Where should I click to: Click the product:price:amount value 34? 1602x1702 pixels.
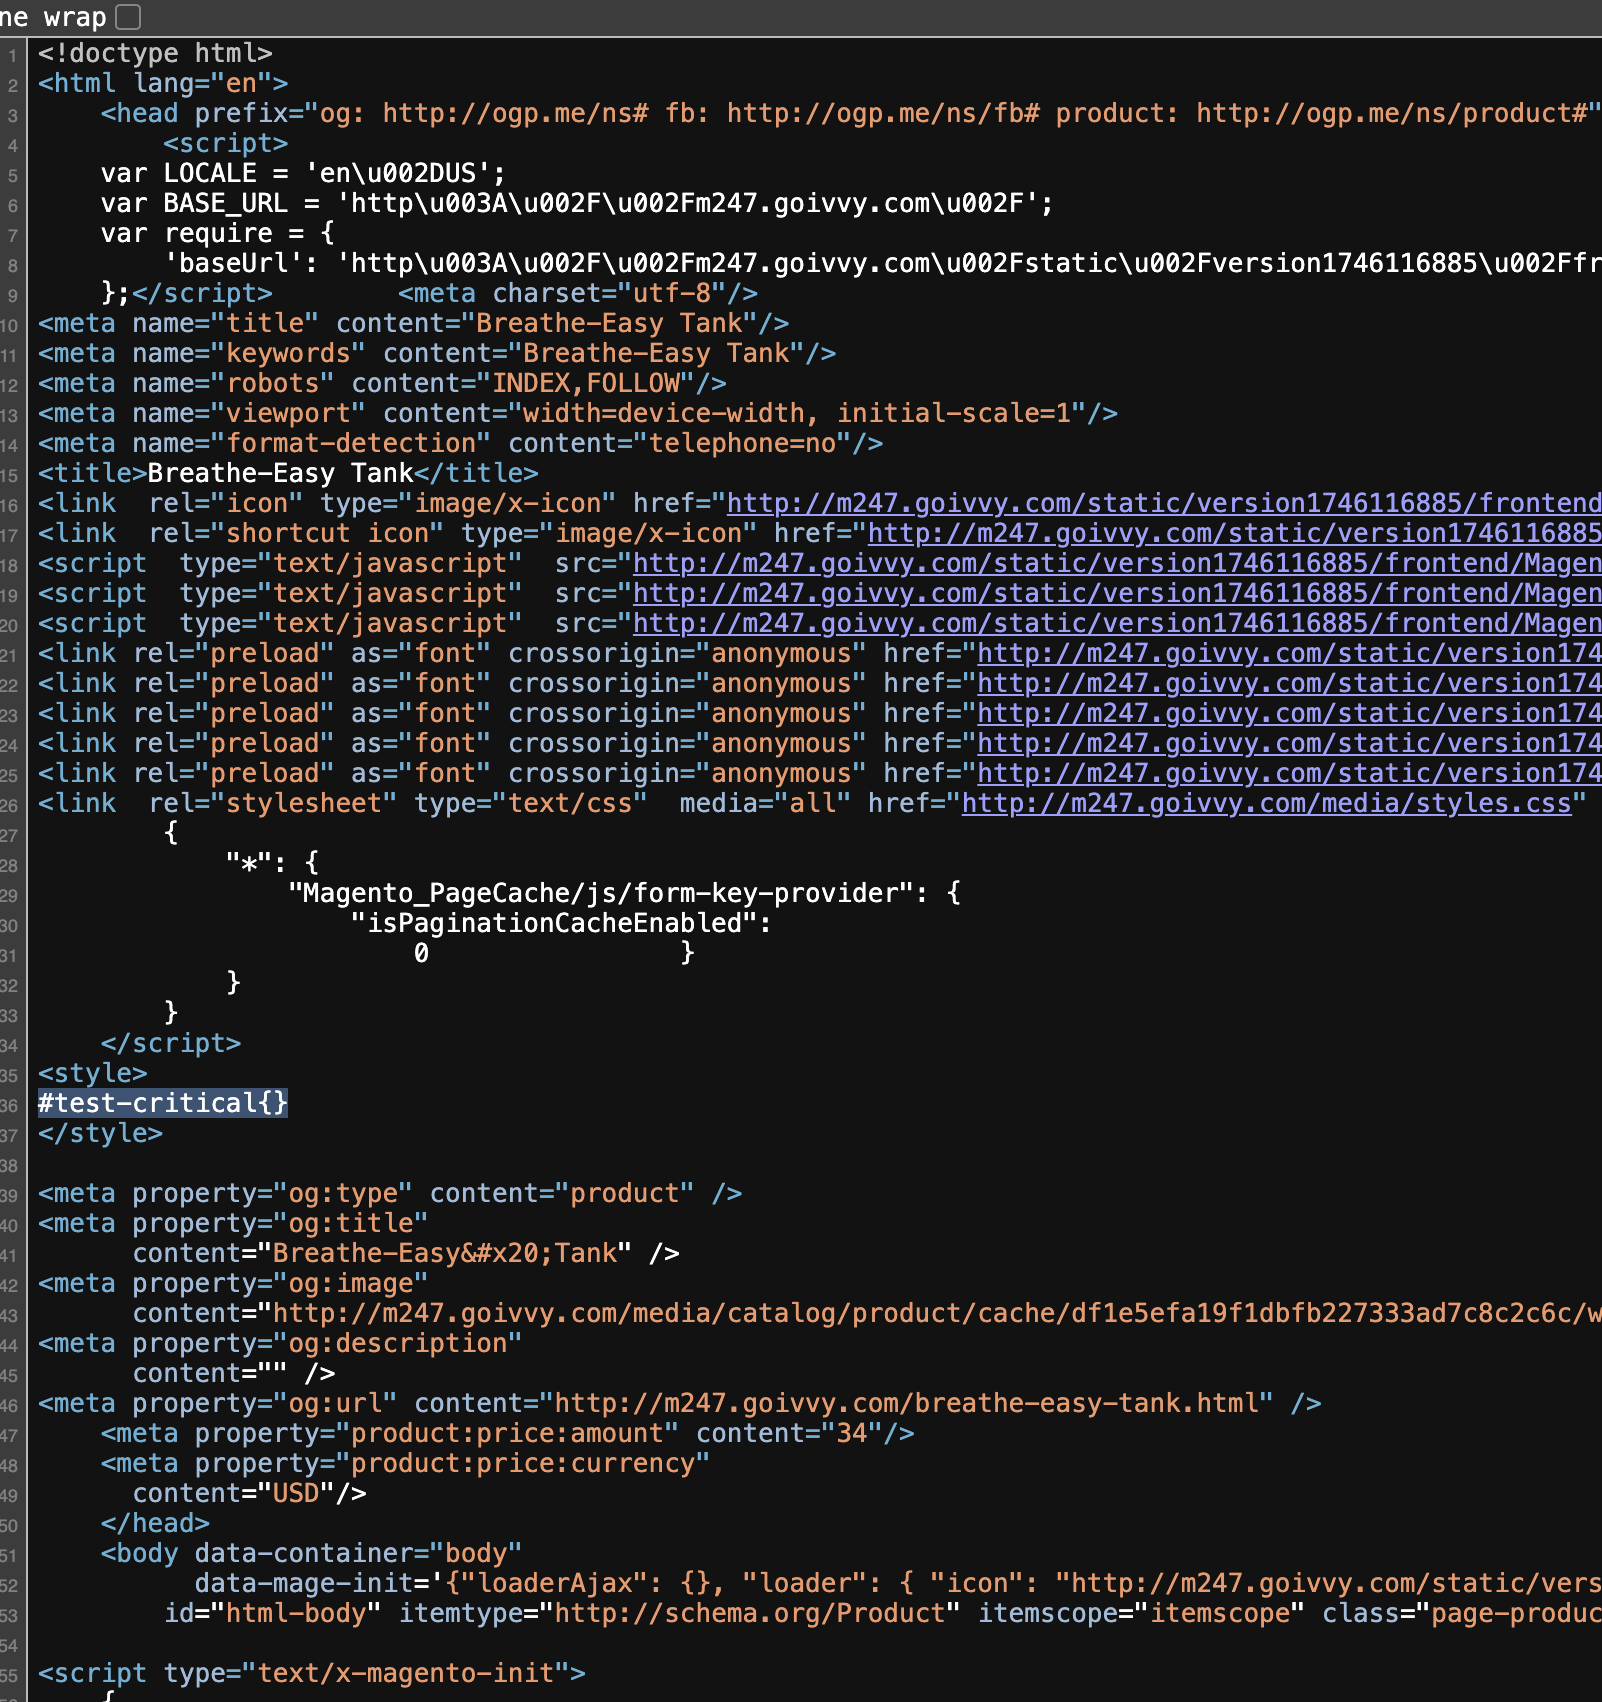point(851,1433)
